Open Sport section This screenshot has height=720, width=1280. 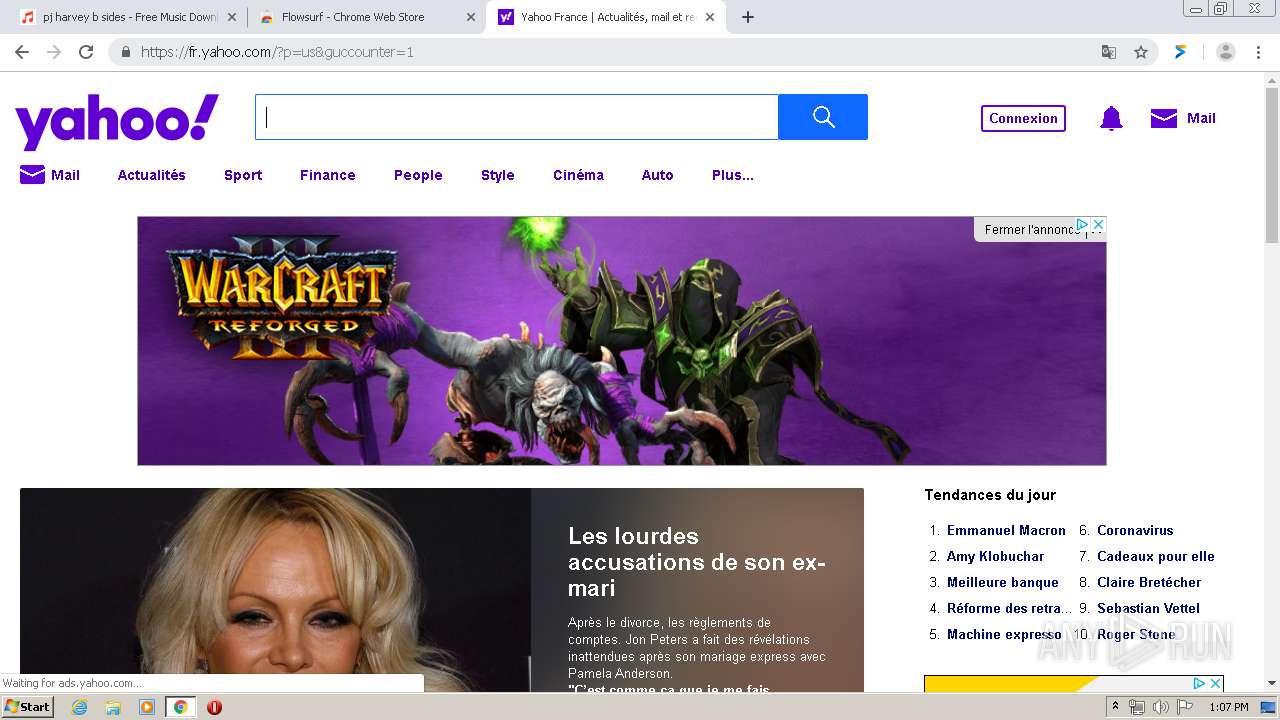point(243,175)
